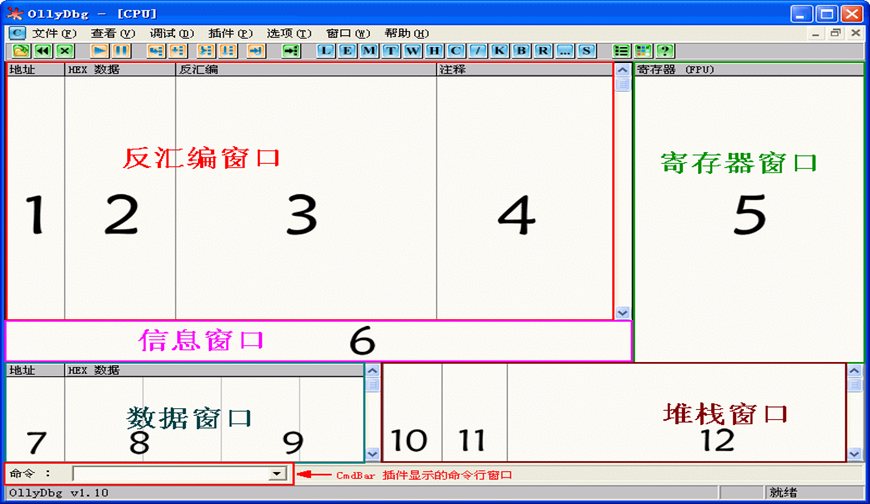Click disassembly pane scroll down arrow
The height and width of the screenshot is (504, 870).
[x=623, y=313]
